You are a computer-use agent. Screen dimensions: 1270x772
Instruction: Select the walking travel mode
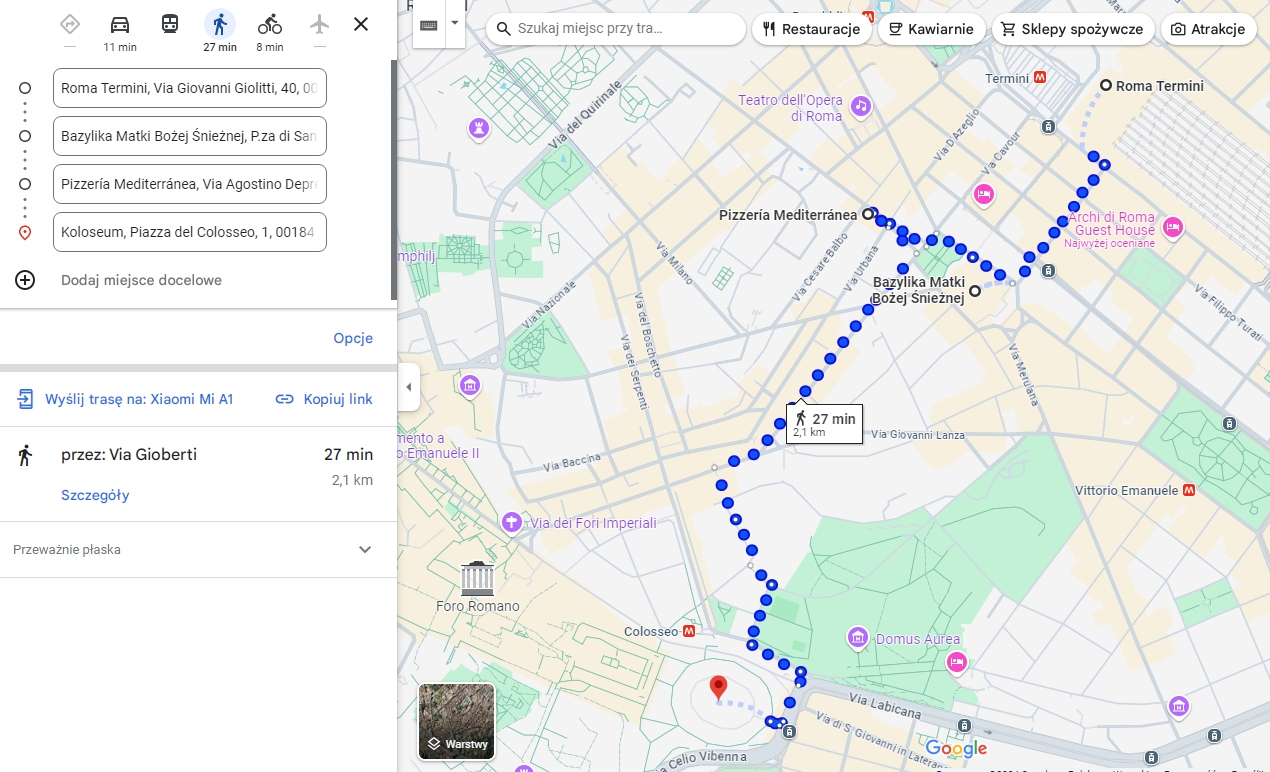220,24
